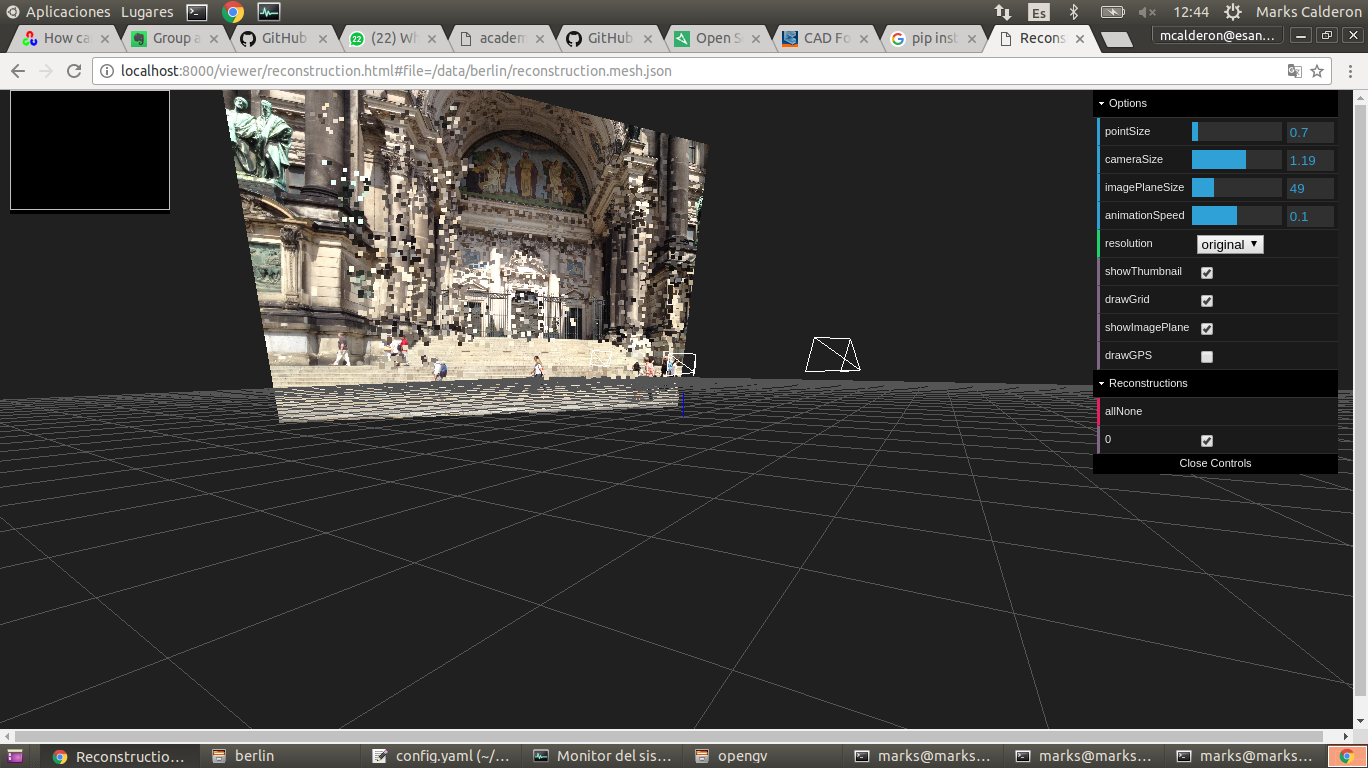Click the mcalderon@esan profile button
Image resolution: width=1368 pixels, height=768 pixels.
pyautogui.click(x=1216, y=35)
